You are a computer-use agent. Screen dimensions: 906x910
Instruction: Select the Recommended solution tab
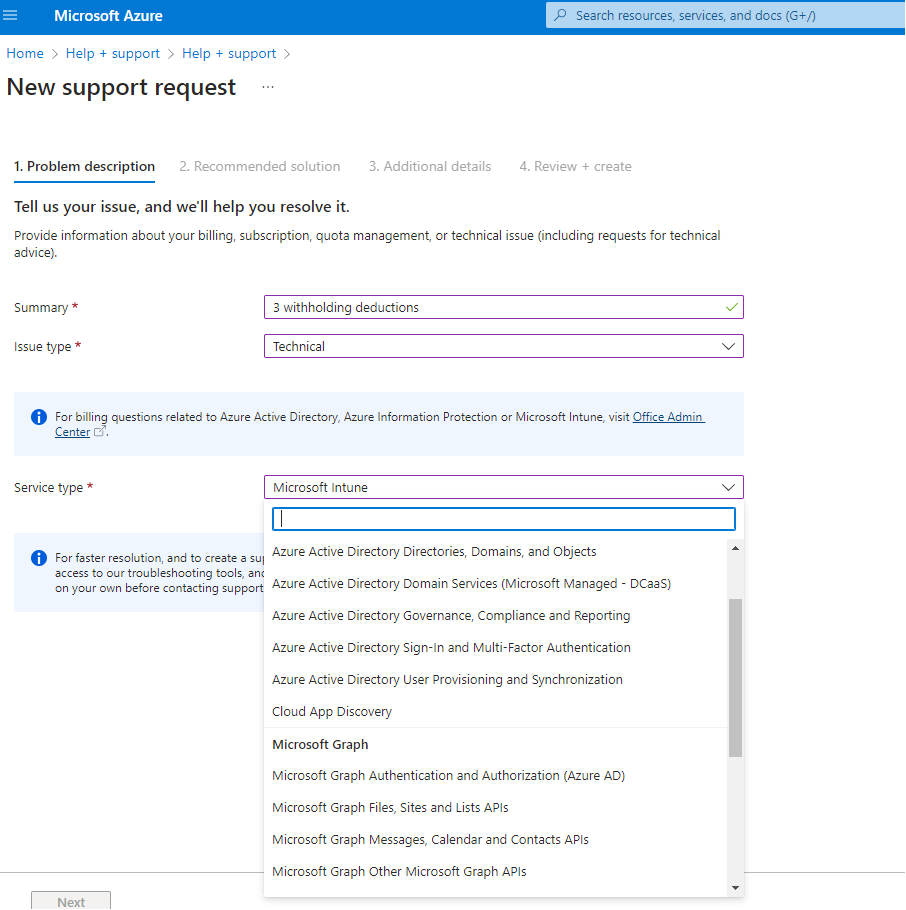click(x=259, y=167)
